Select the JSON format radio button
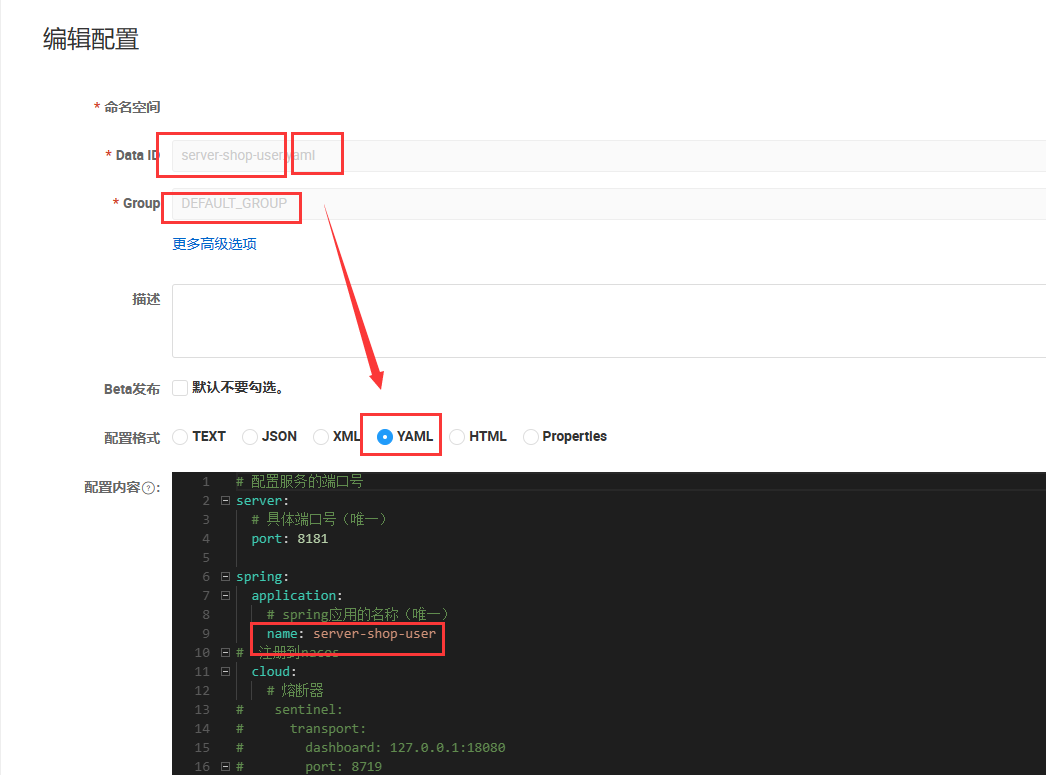 [249, 437]
